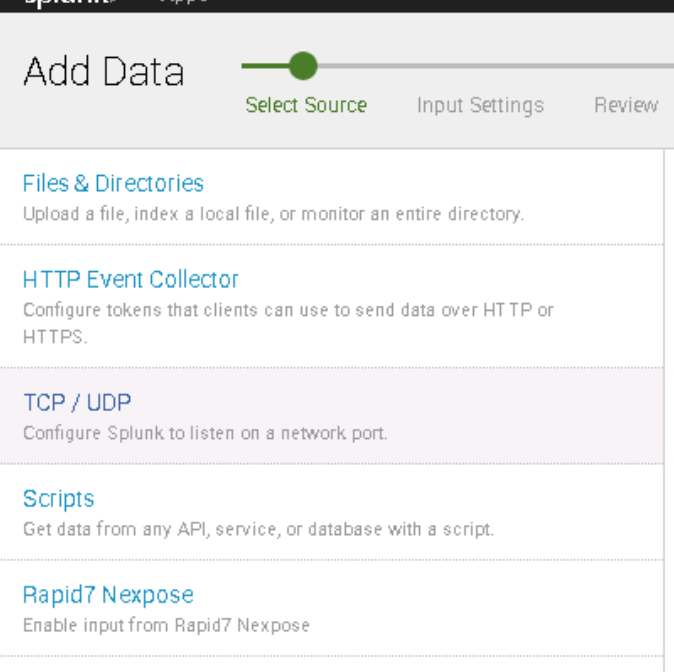Click the green progress step marker

(303, 67)
